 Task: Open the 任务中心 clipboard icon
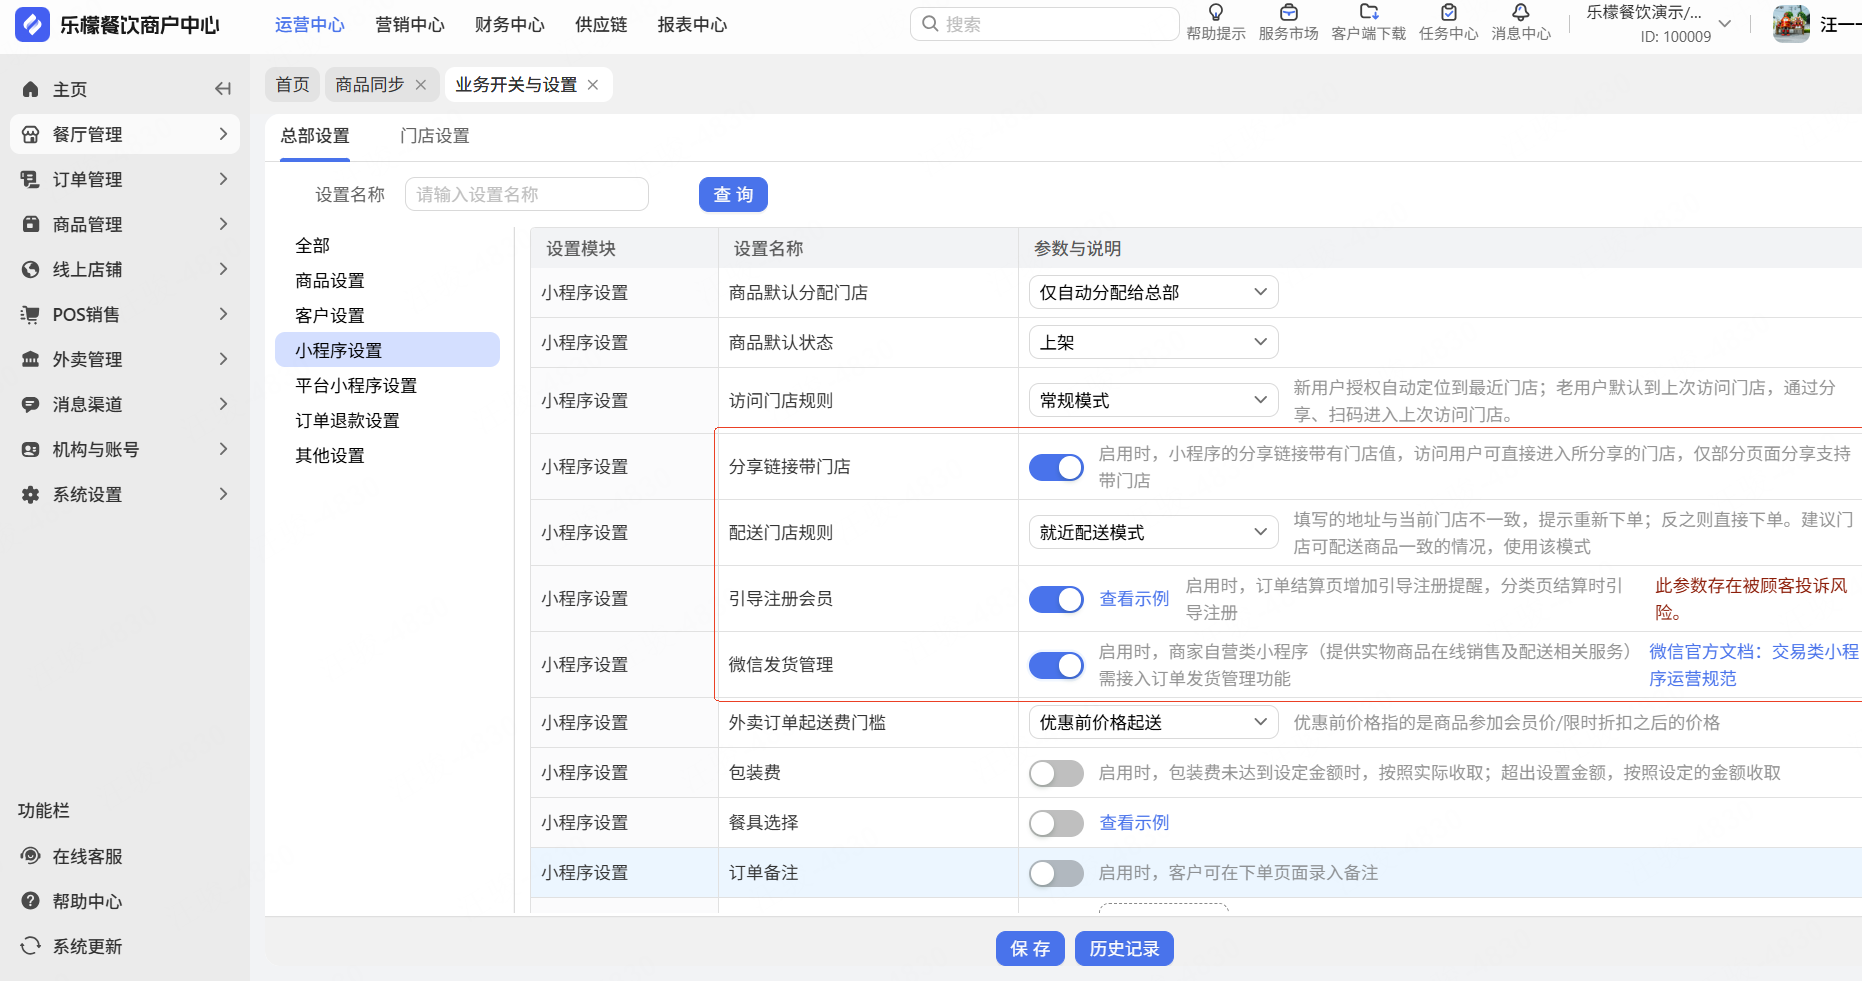pos(1448,13)
